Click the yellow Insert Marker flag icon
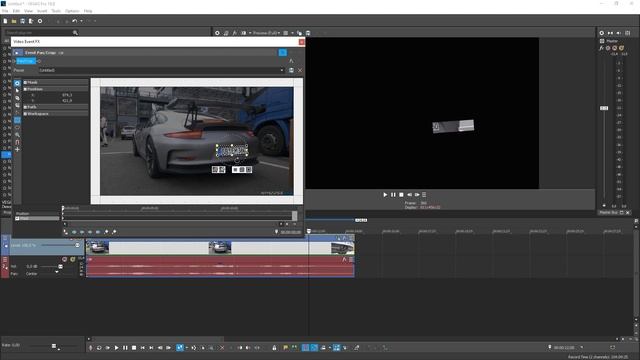Screen dimensions: 640x360 pyautogui.click(x=286, y=348)
